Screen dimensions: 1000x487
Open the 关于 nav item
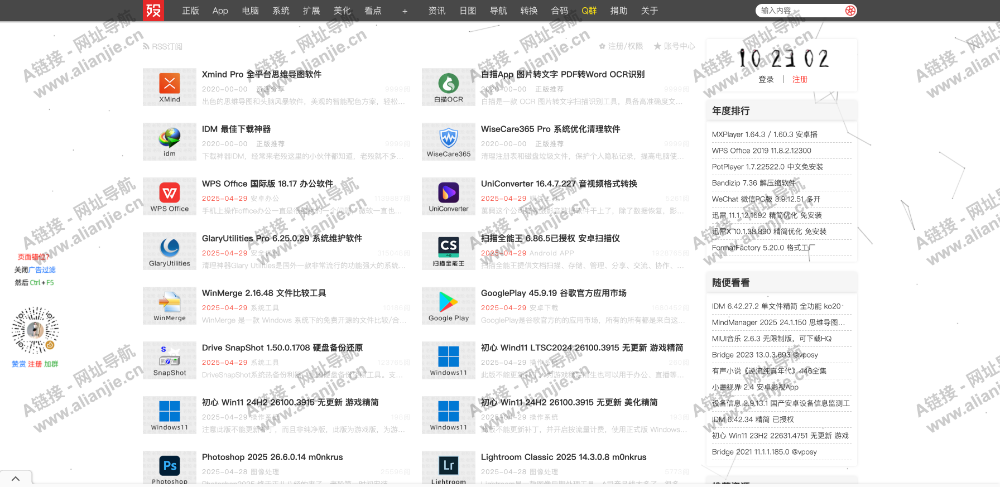pos(649,11)
